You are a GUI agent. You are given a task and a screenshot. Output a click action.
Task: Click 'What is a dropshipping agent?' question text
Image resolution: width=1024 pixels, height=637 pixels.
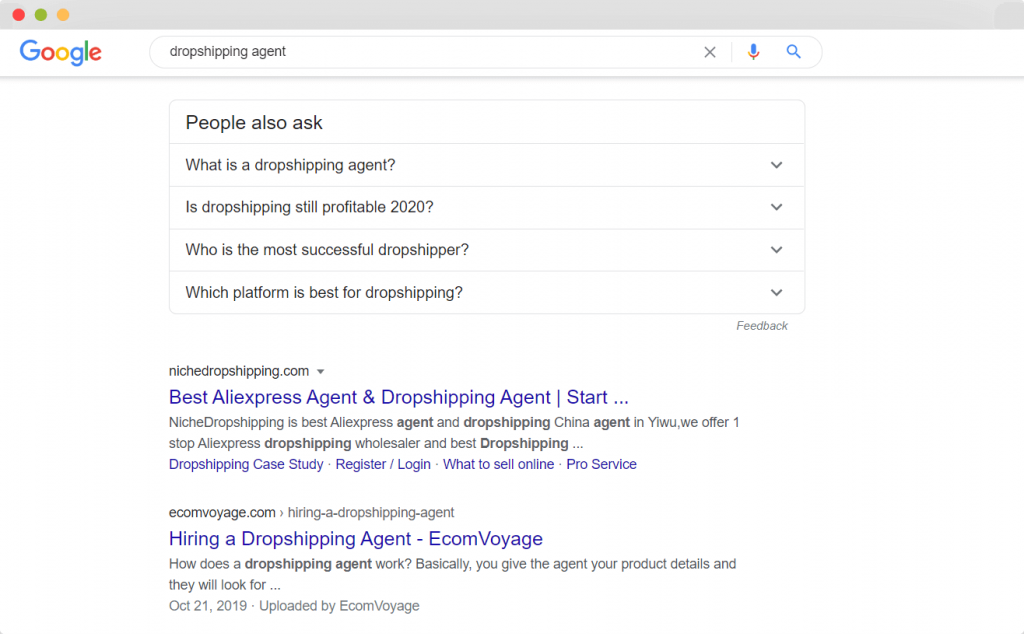(291, 165)
